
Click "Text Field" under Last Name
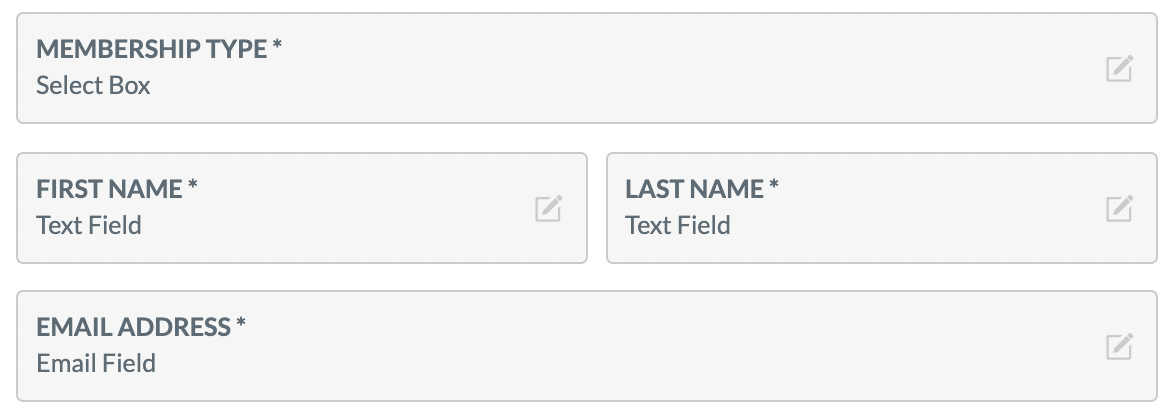[678, 225]
